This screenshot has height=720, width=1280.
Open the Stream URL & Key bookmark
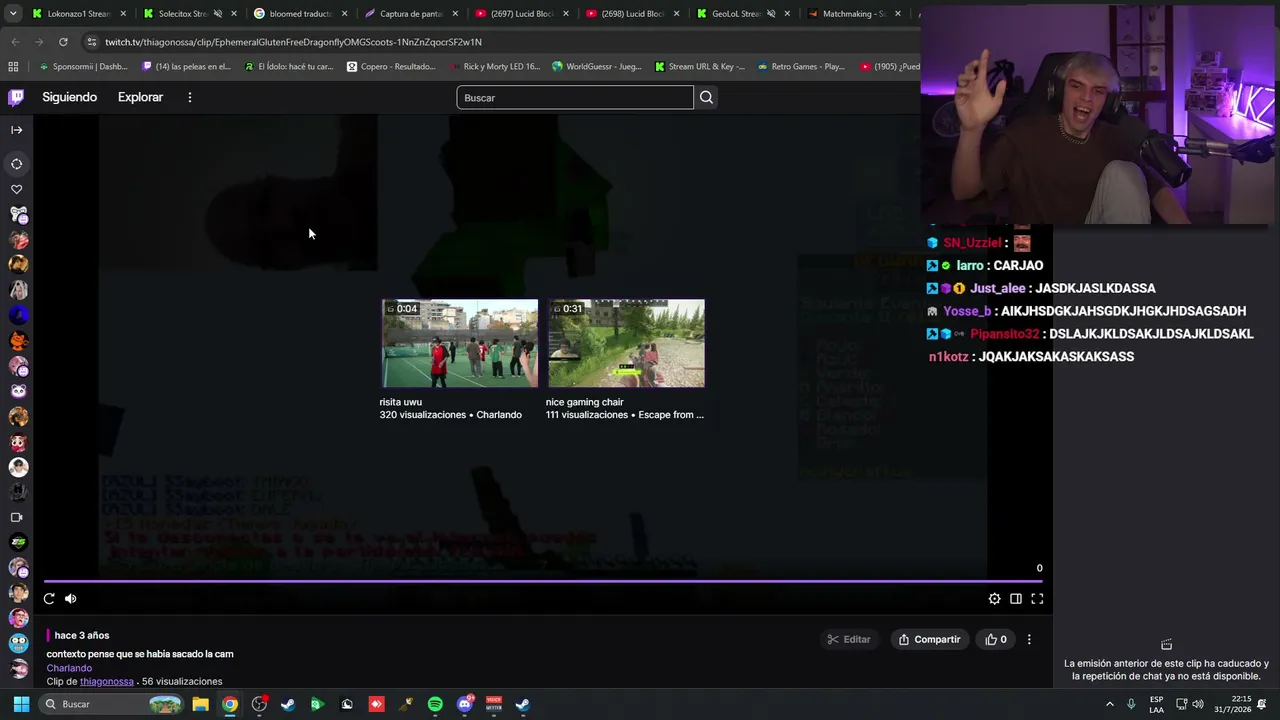pyautogui.click(x=700, y=67)
